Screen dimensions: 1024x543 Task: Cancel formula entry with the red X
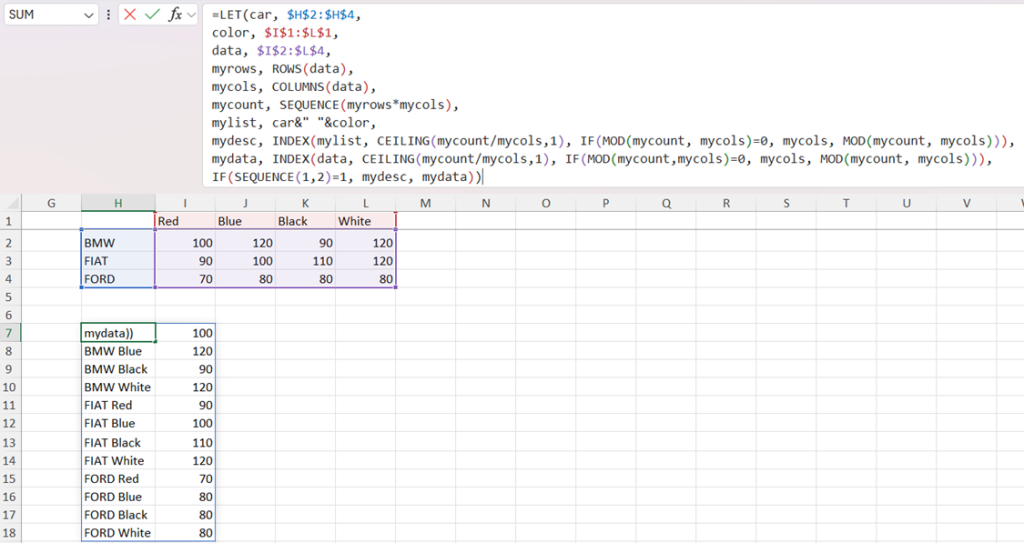coord(130,14)
